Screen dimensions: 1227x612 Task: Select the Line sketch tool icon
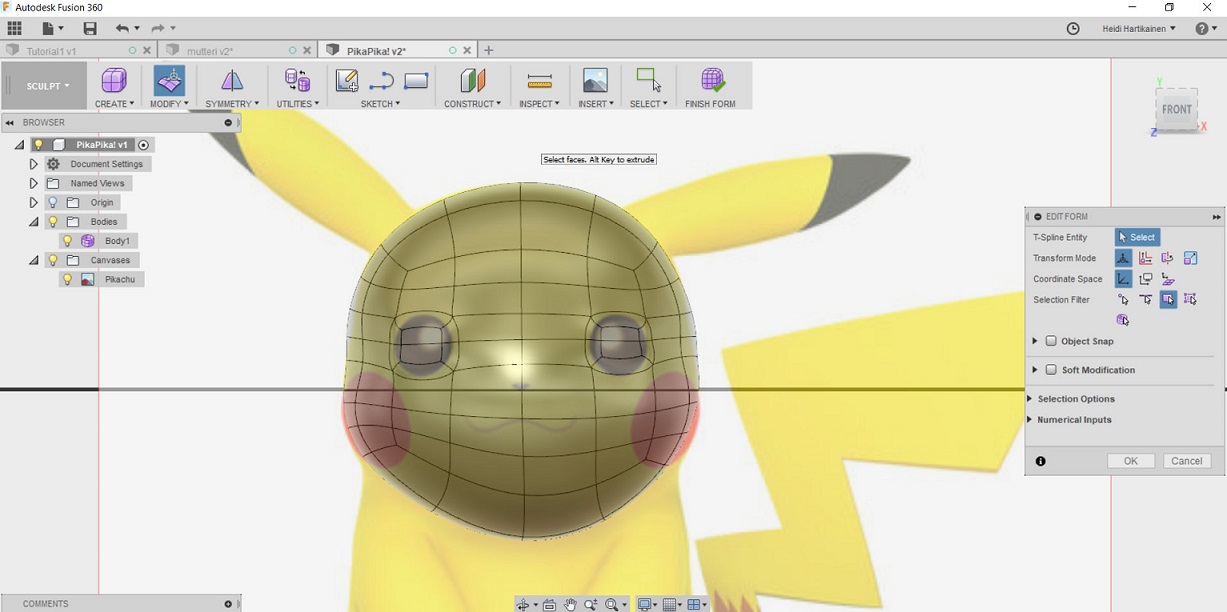(381, 81)
